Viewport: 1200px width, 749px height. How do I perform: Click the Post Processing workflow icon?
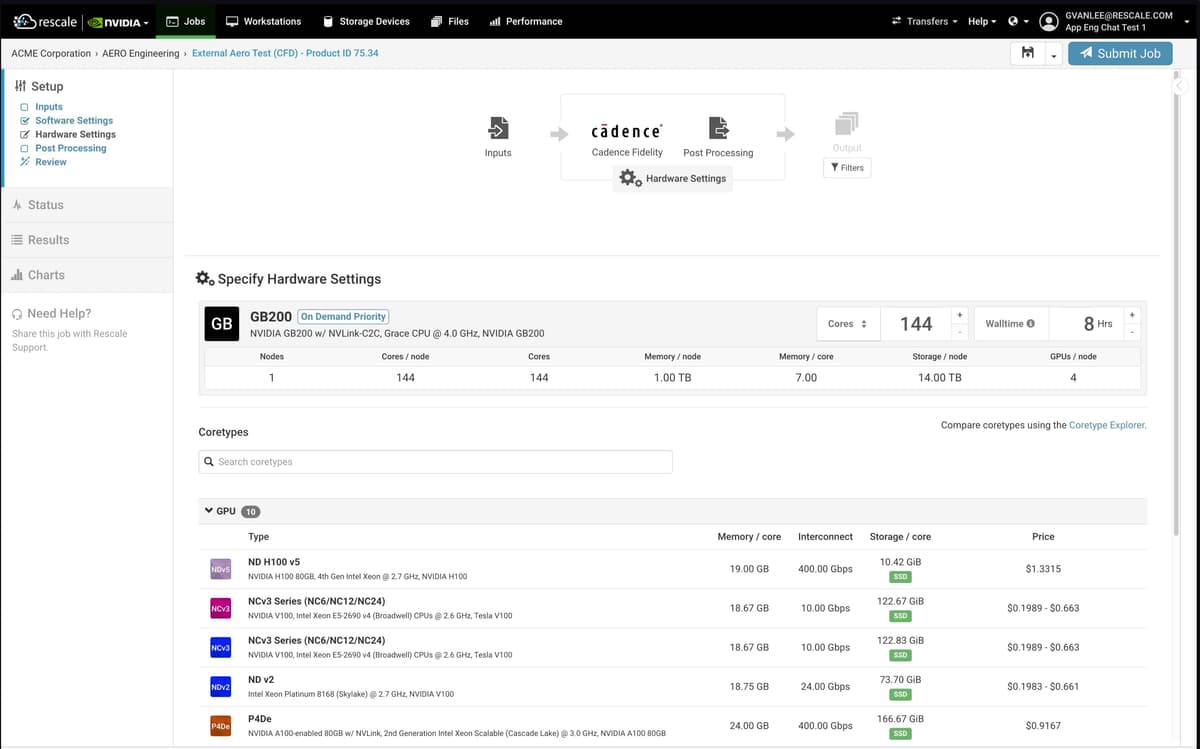click(718, 127)
